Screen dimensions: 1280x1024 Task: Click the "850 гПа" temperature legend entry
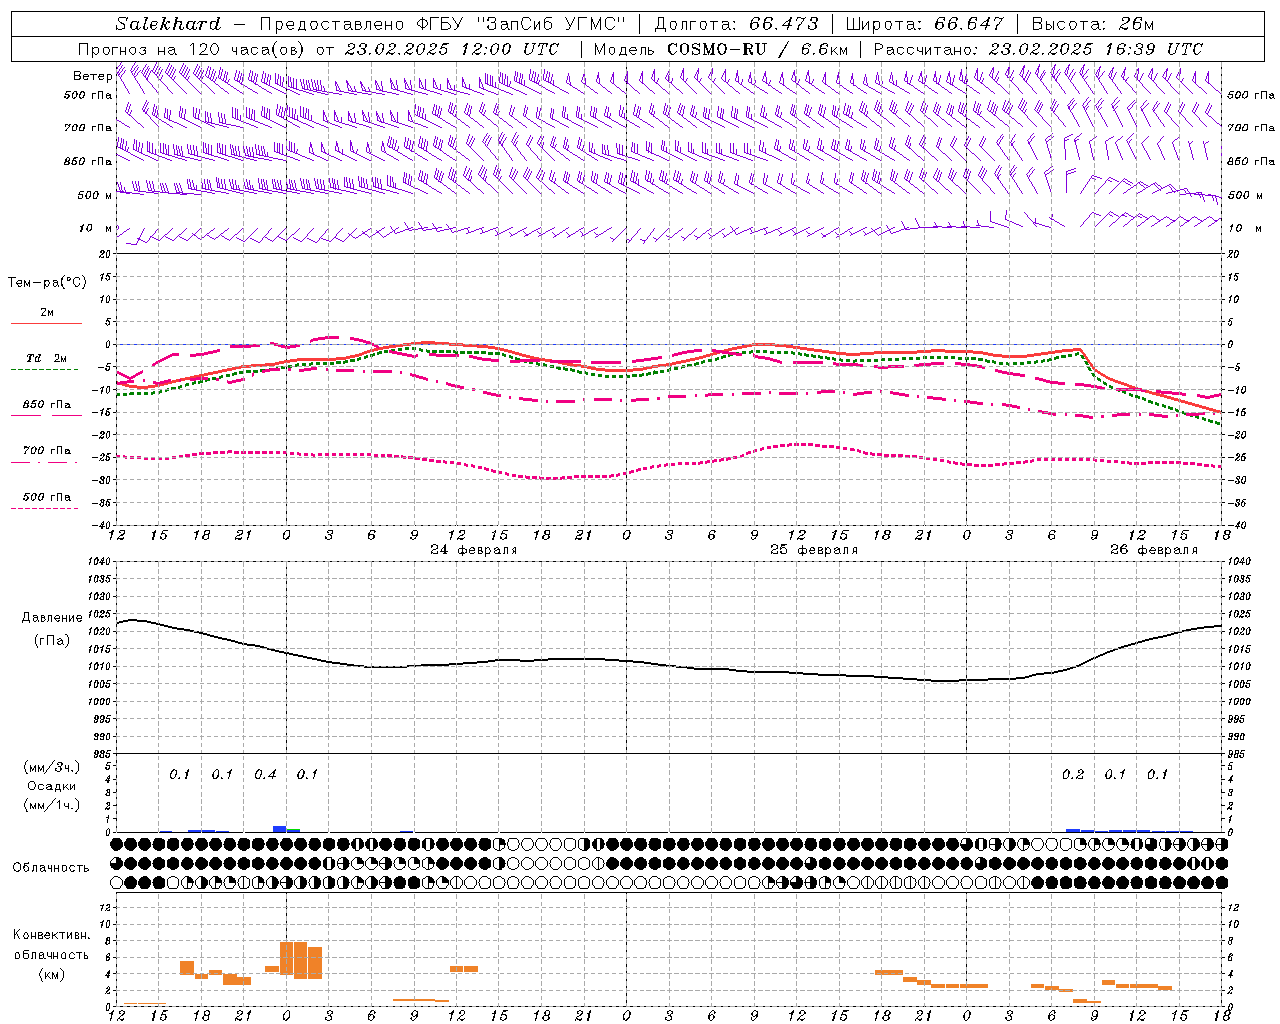click(x=47, y=405)
